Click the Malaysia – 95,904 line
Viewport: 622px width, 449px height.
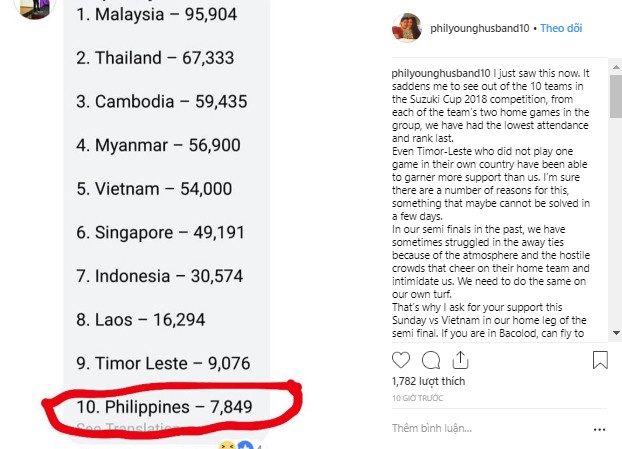point(157,14)
